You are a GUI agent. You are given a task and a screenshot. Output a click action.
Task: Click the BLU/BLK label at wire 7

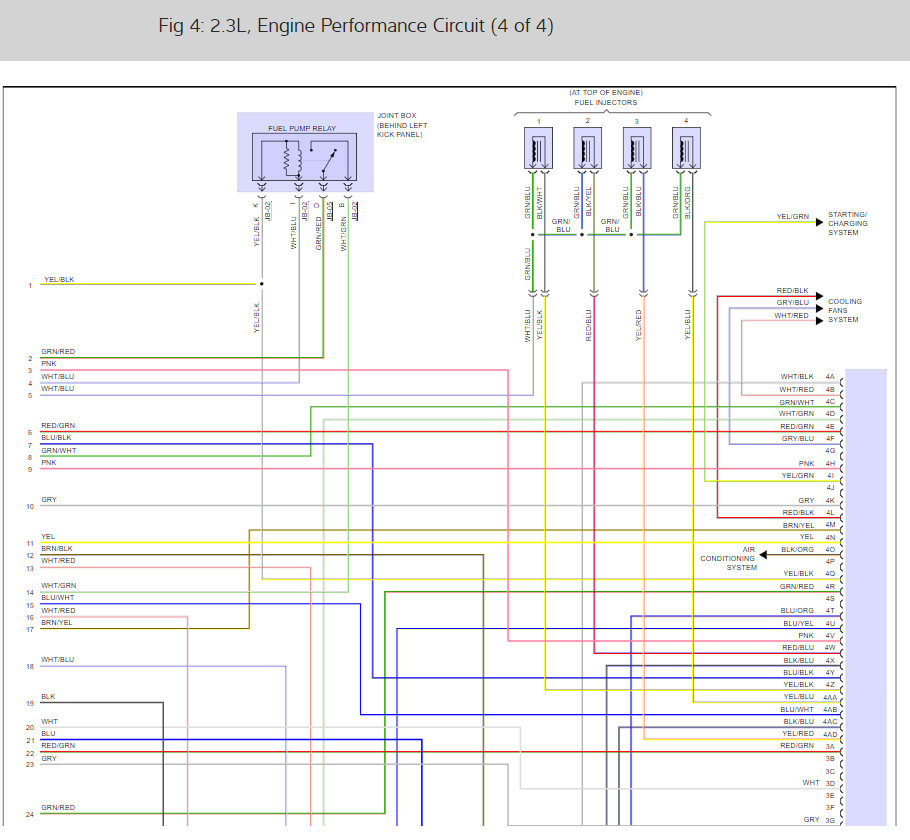56,438
